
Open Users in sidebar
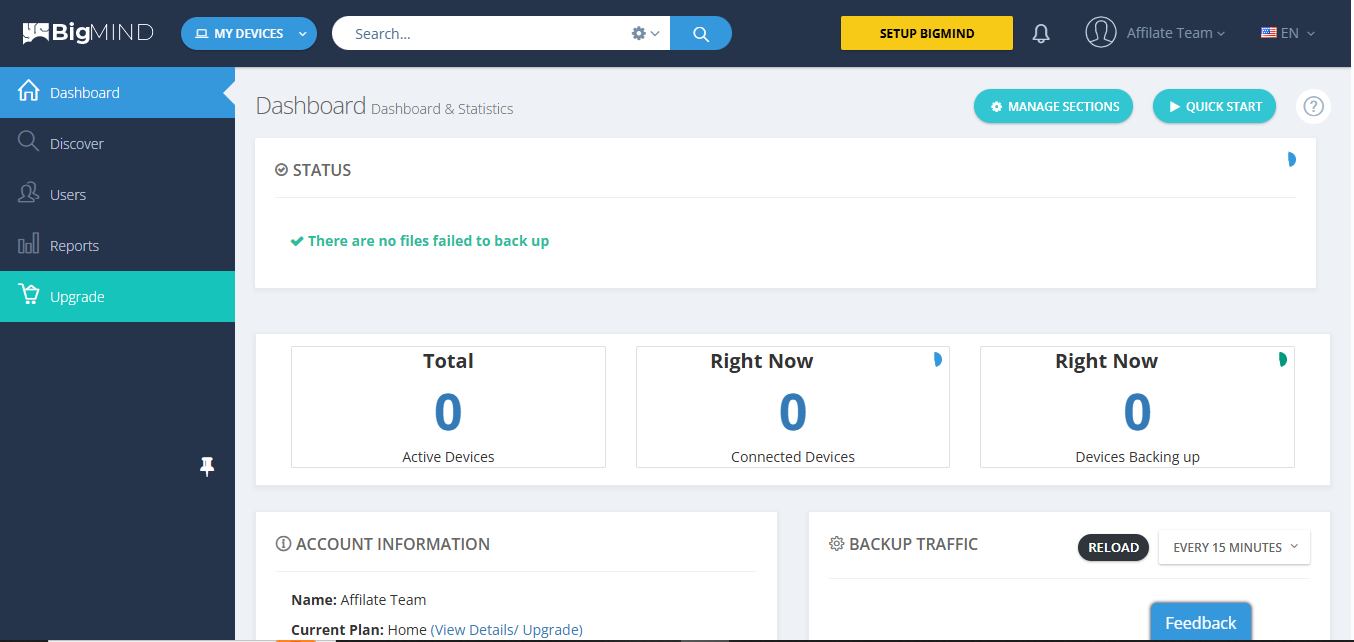click(x=117, y=194)
